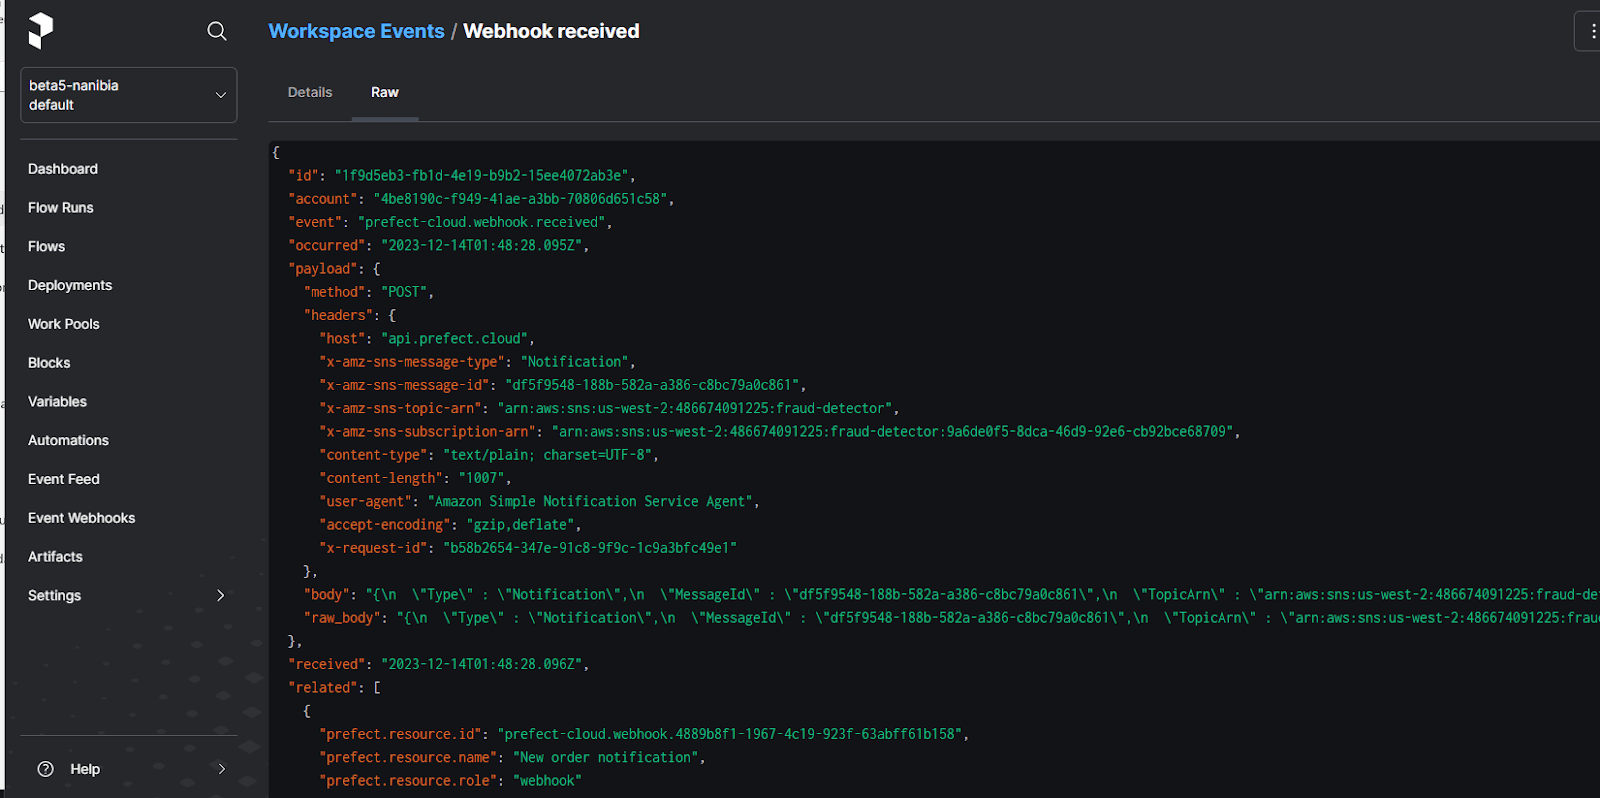Expand the Help menu chevron
The height and width of the screenshot is (798, 1600).
pos(221,769)
